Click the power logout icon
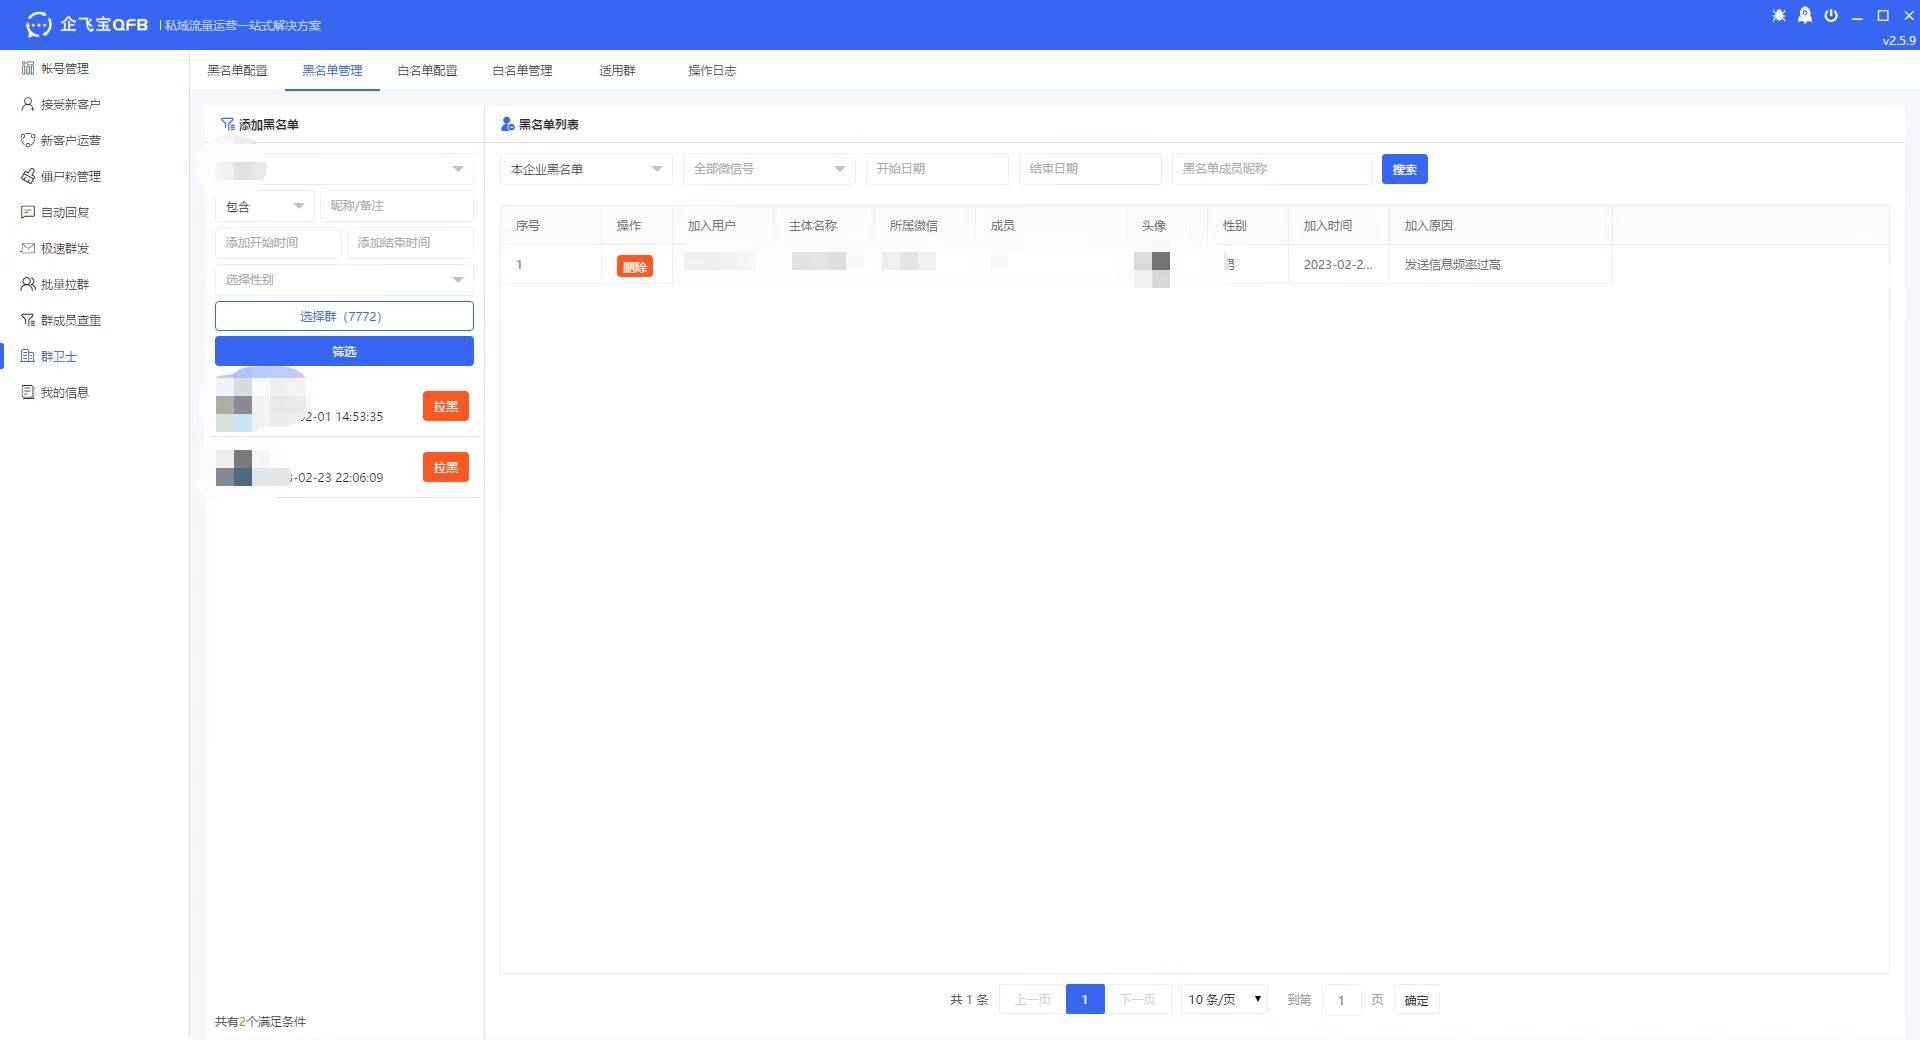Viewport: 1920px width, 1040px height. click(1831, 16)
